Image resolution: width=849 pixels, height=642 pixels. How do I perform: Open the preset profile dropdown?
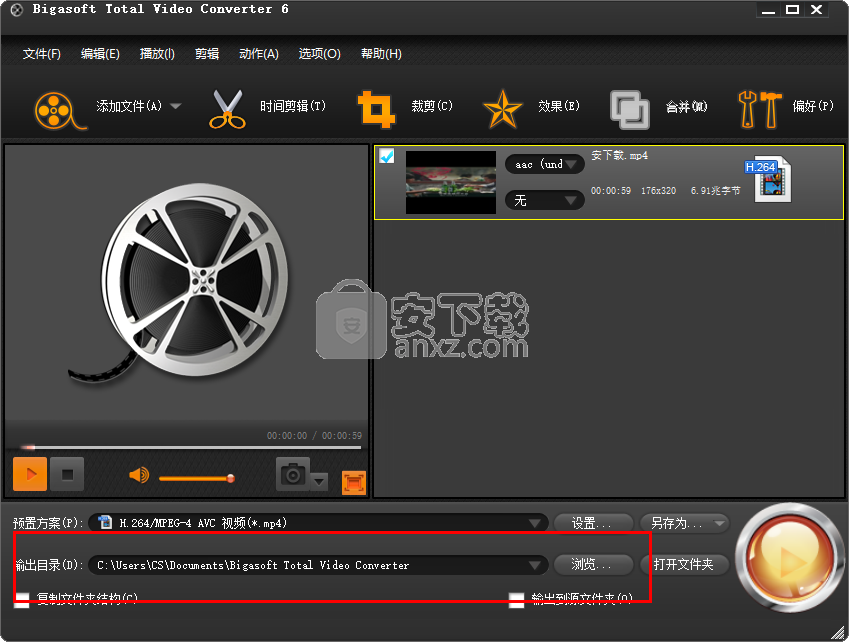[x=318, y=523]
